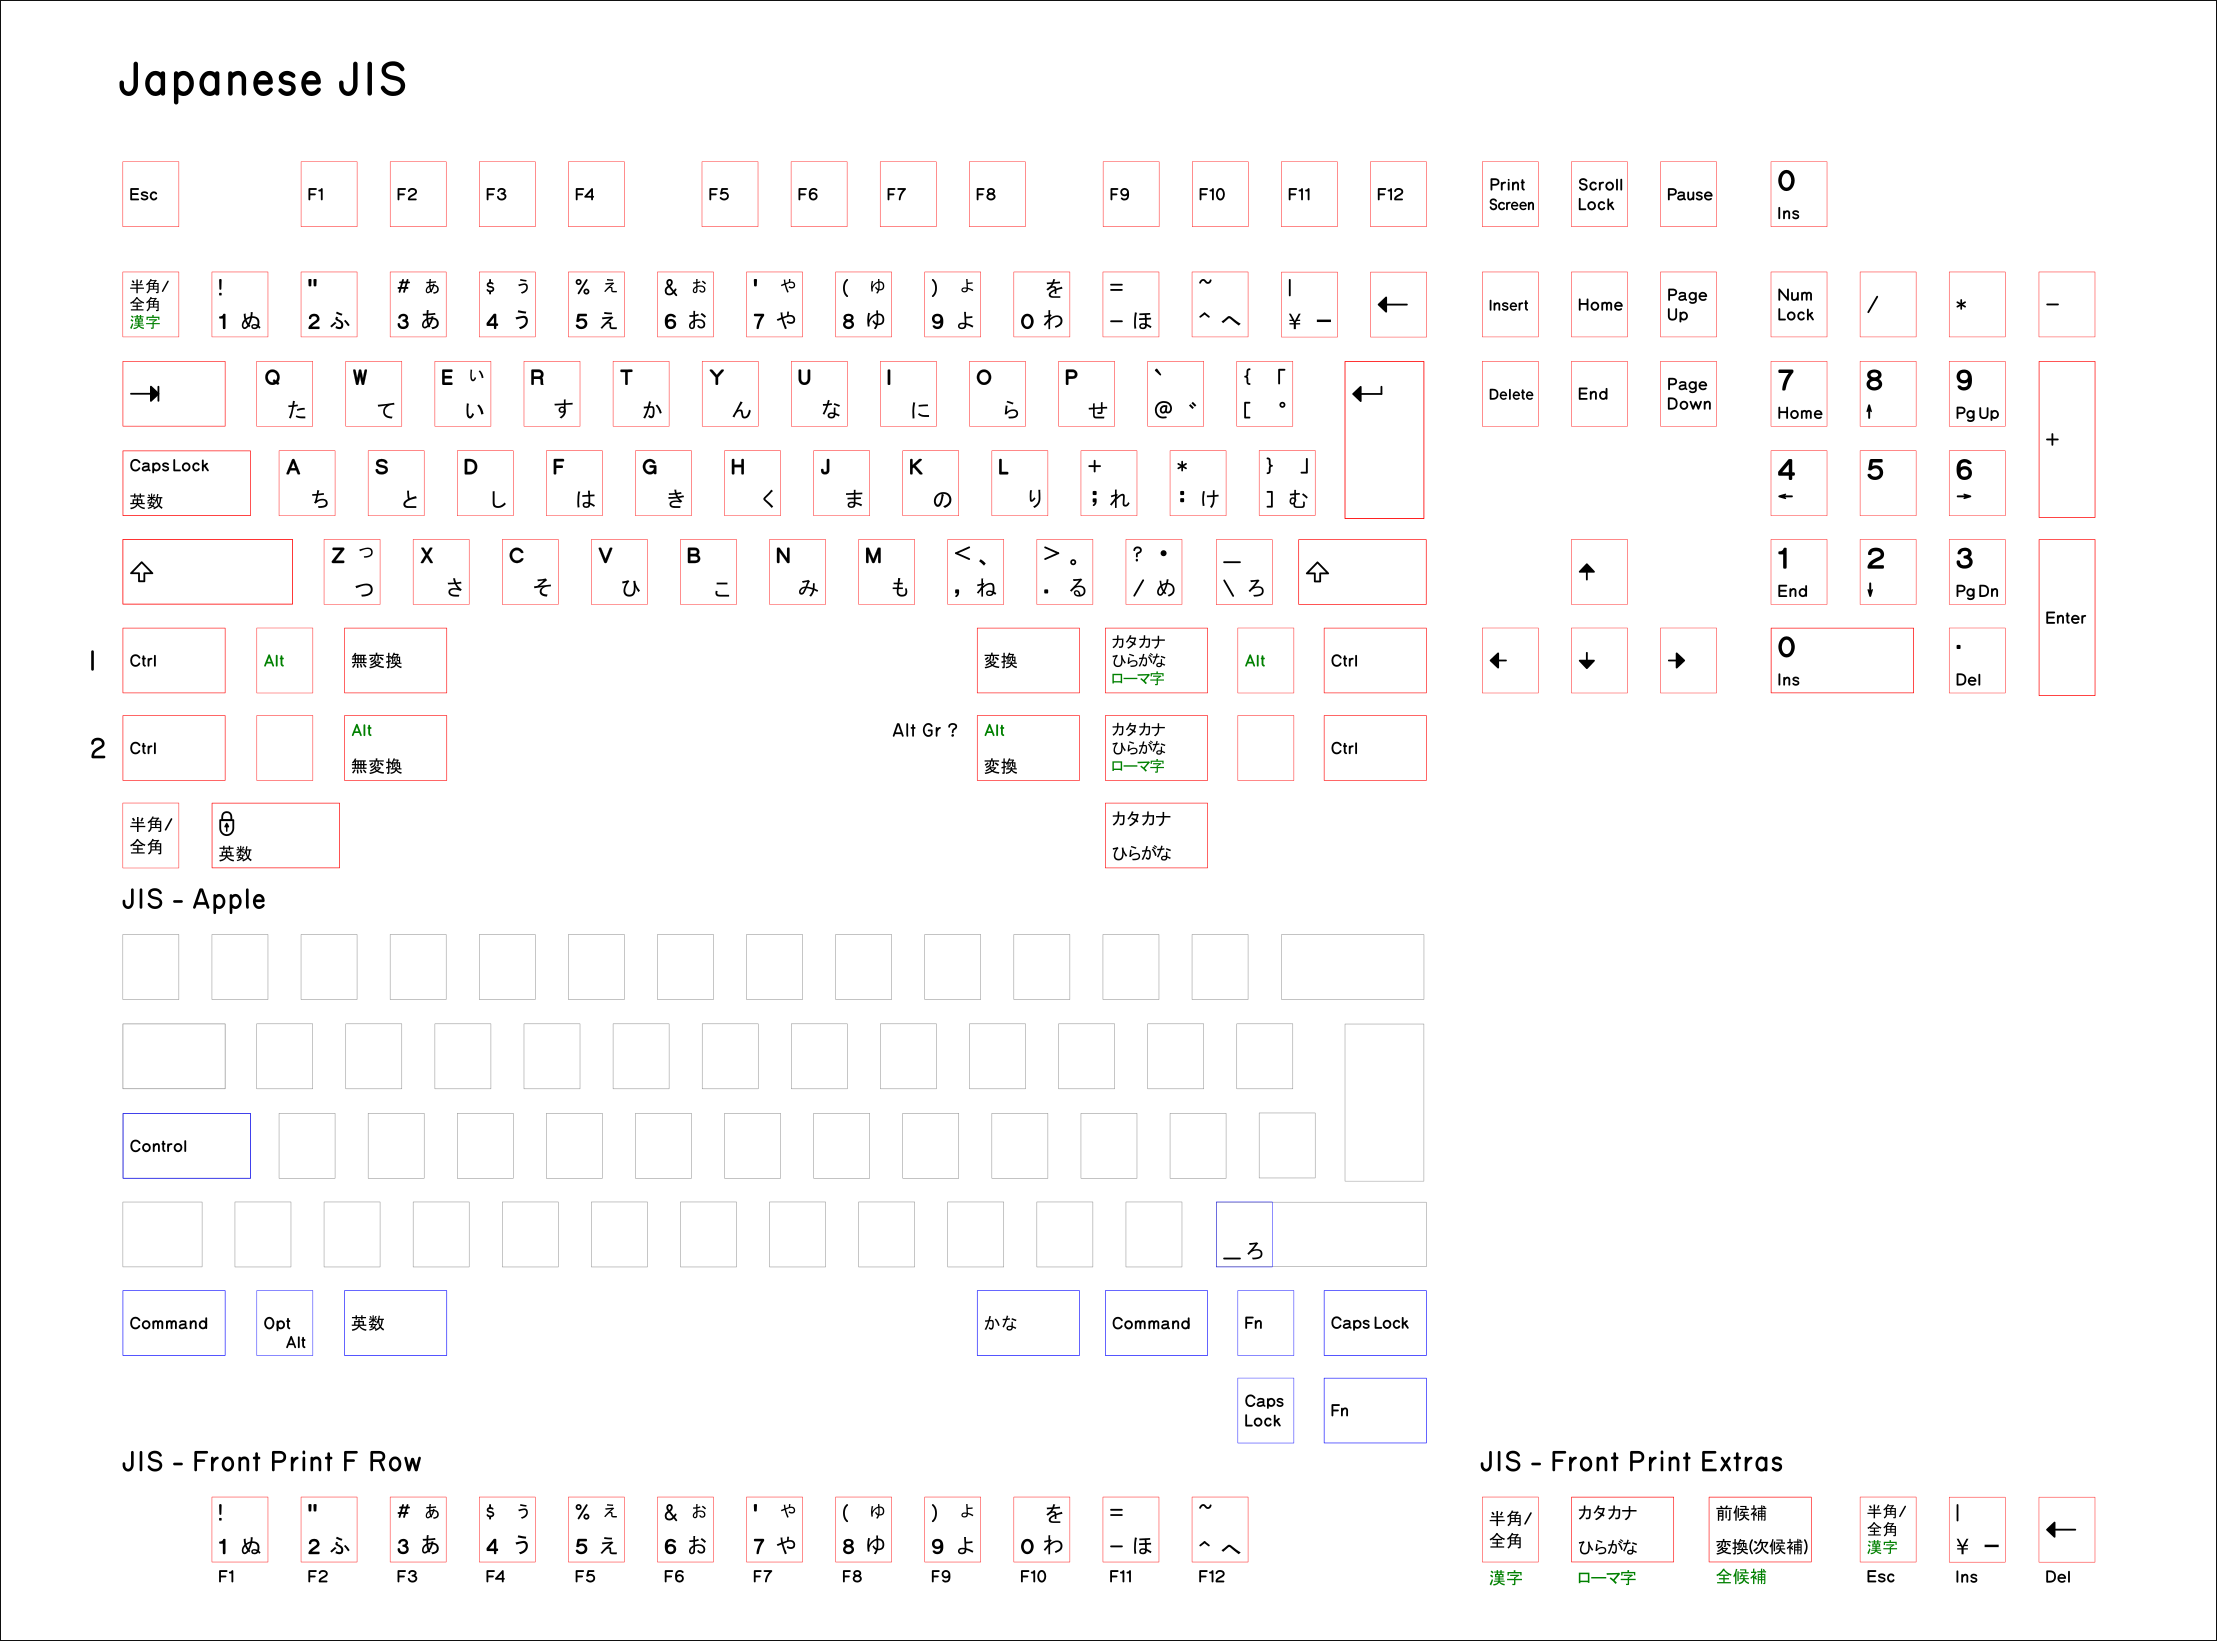Select the Tab key with tab-arrow icon
This screenshot has width=2217, height=1641.
[173, 394]
